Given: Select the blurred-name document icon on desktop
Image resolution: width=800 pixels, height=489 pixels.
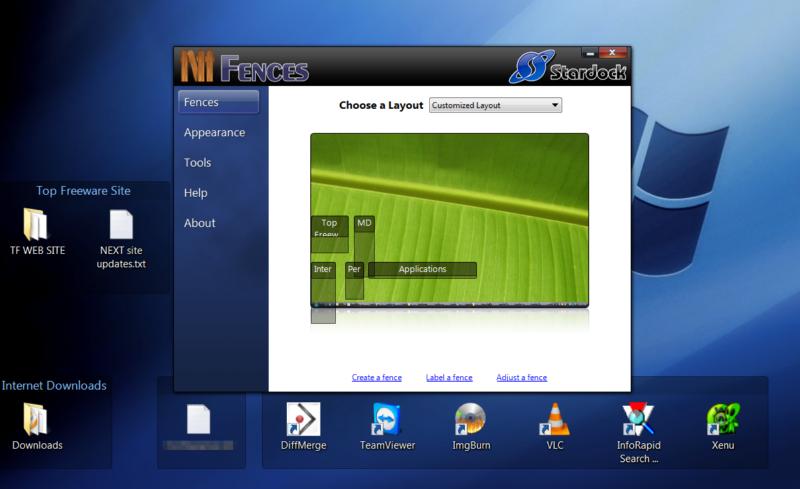Looking at the screenshot, I should point(198,419).
